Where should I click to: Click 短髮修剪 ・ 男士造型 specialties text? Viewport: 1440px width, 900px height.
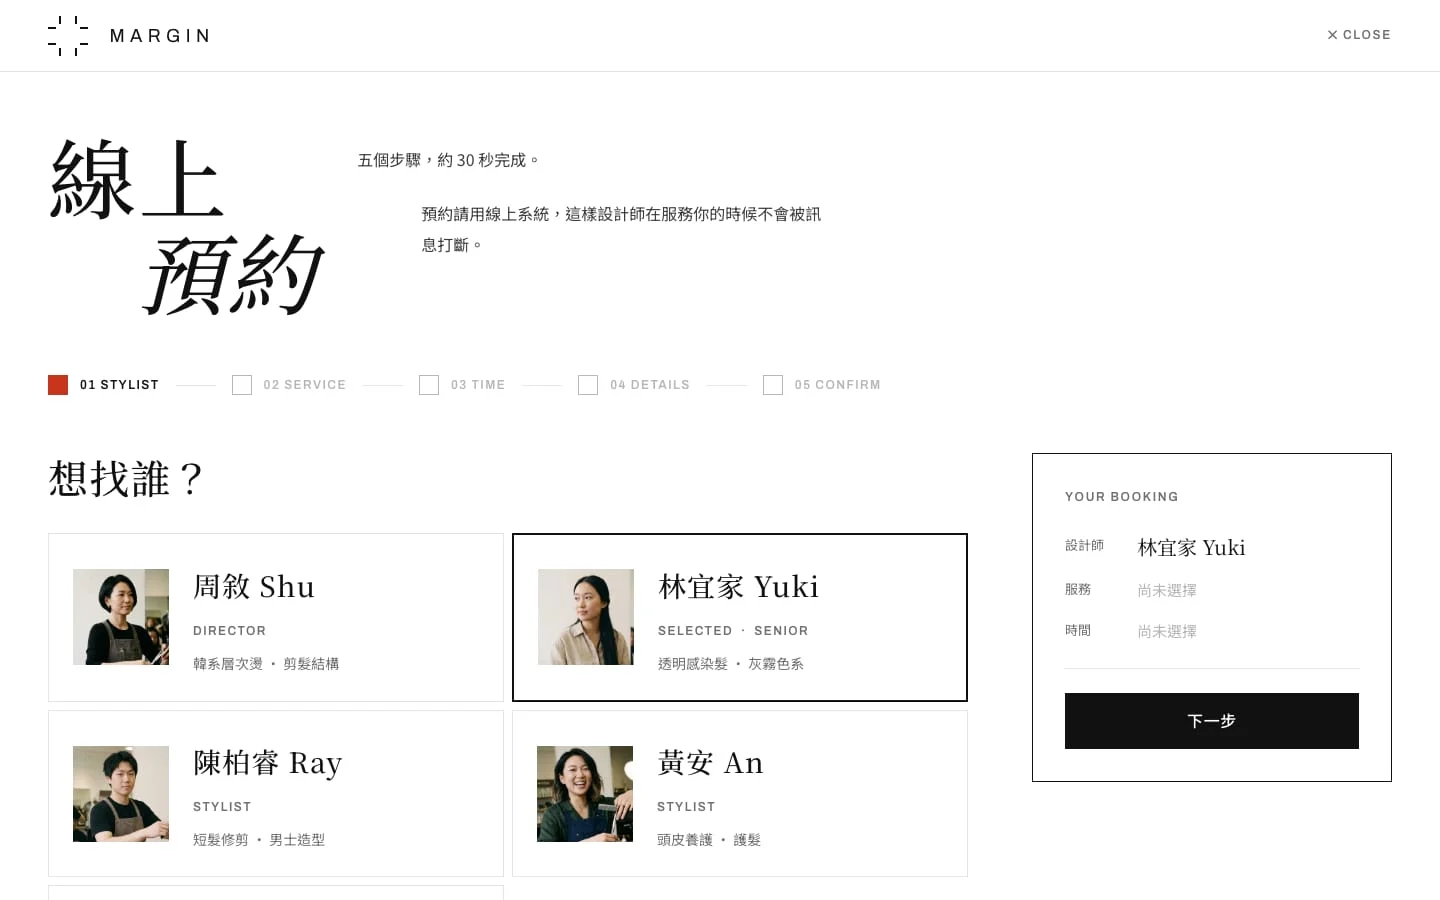(x=259, y=840)
